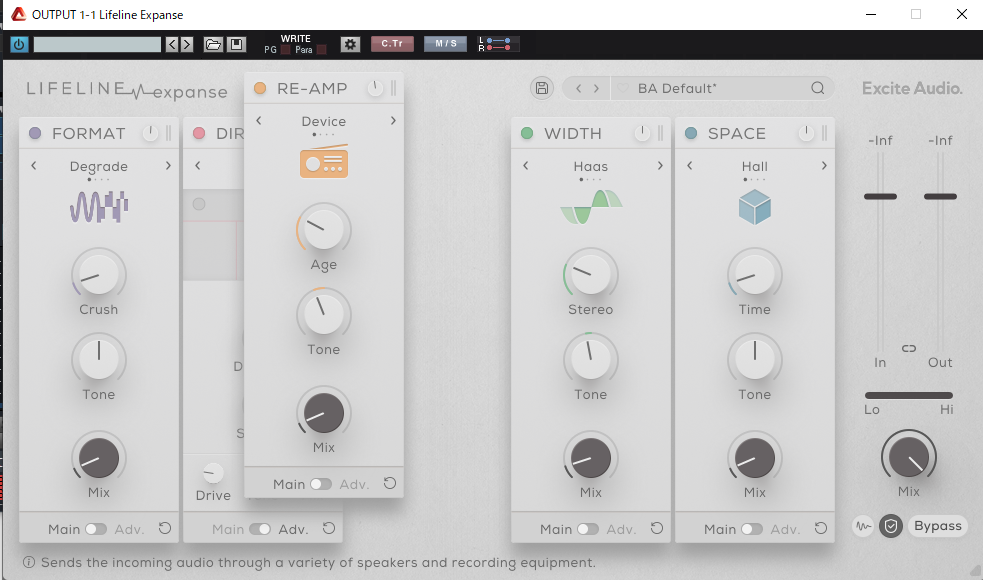Click the host preset name field
The image size is (983, 580).
tap(97, 45)
